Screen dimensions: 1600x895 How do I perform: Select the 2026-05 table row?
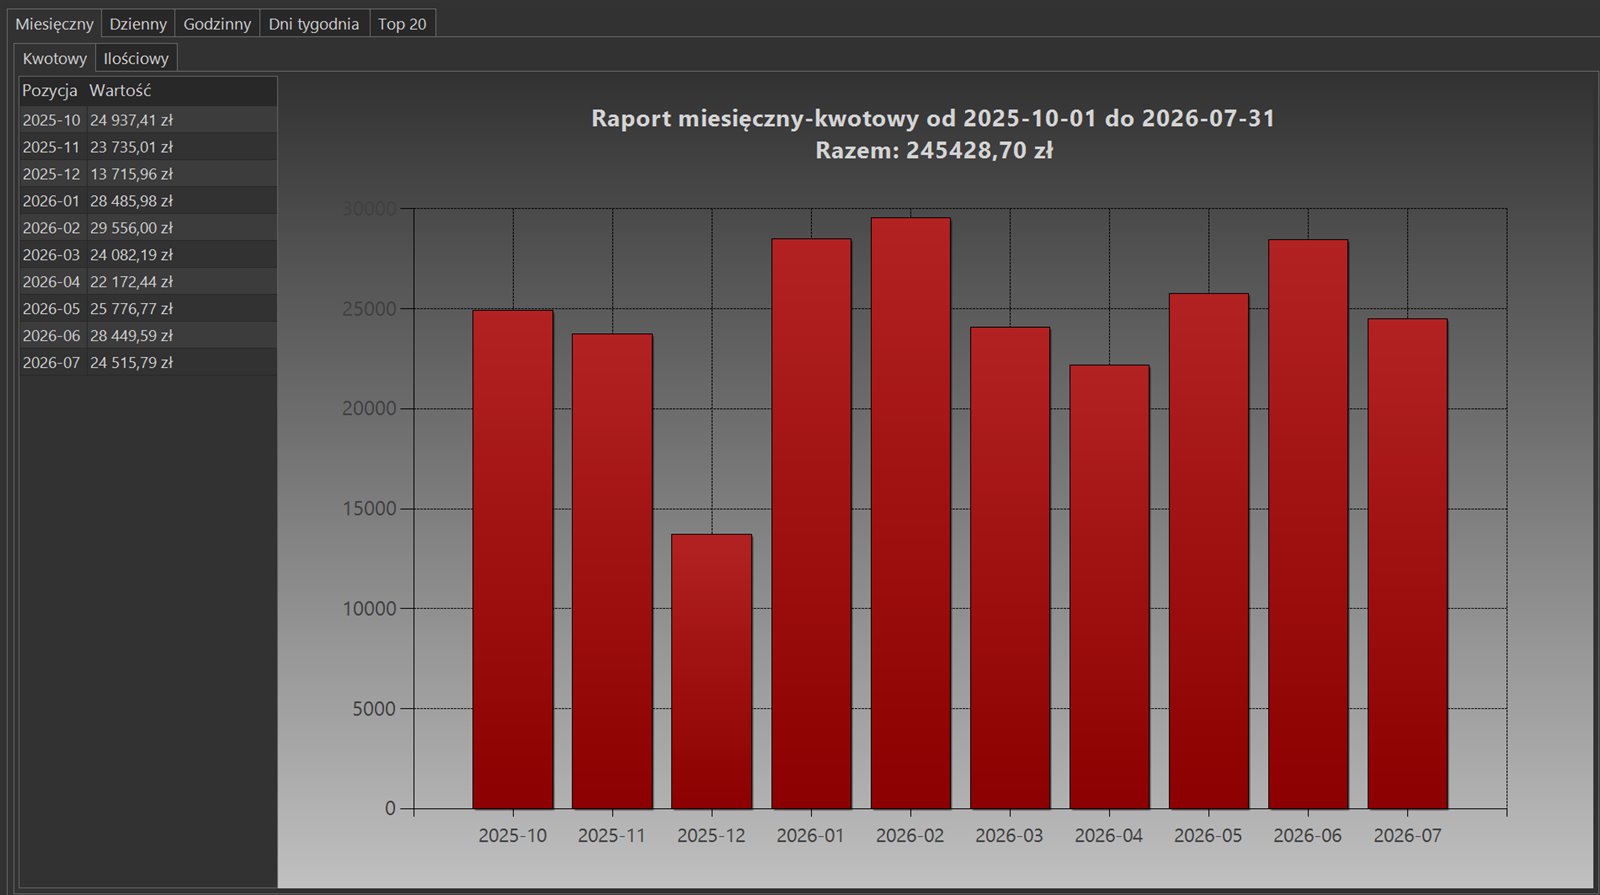click(x=148, y=309)
